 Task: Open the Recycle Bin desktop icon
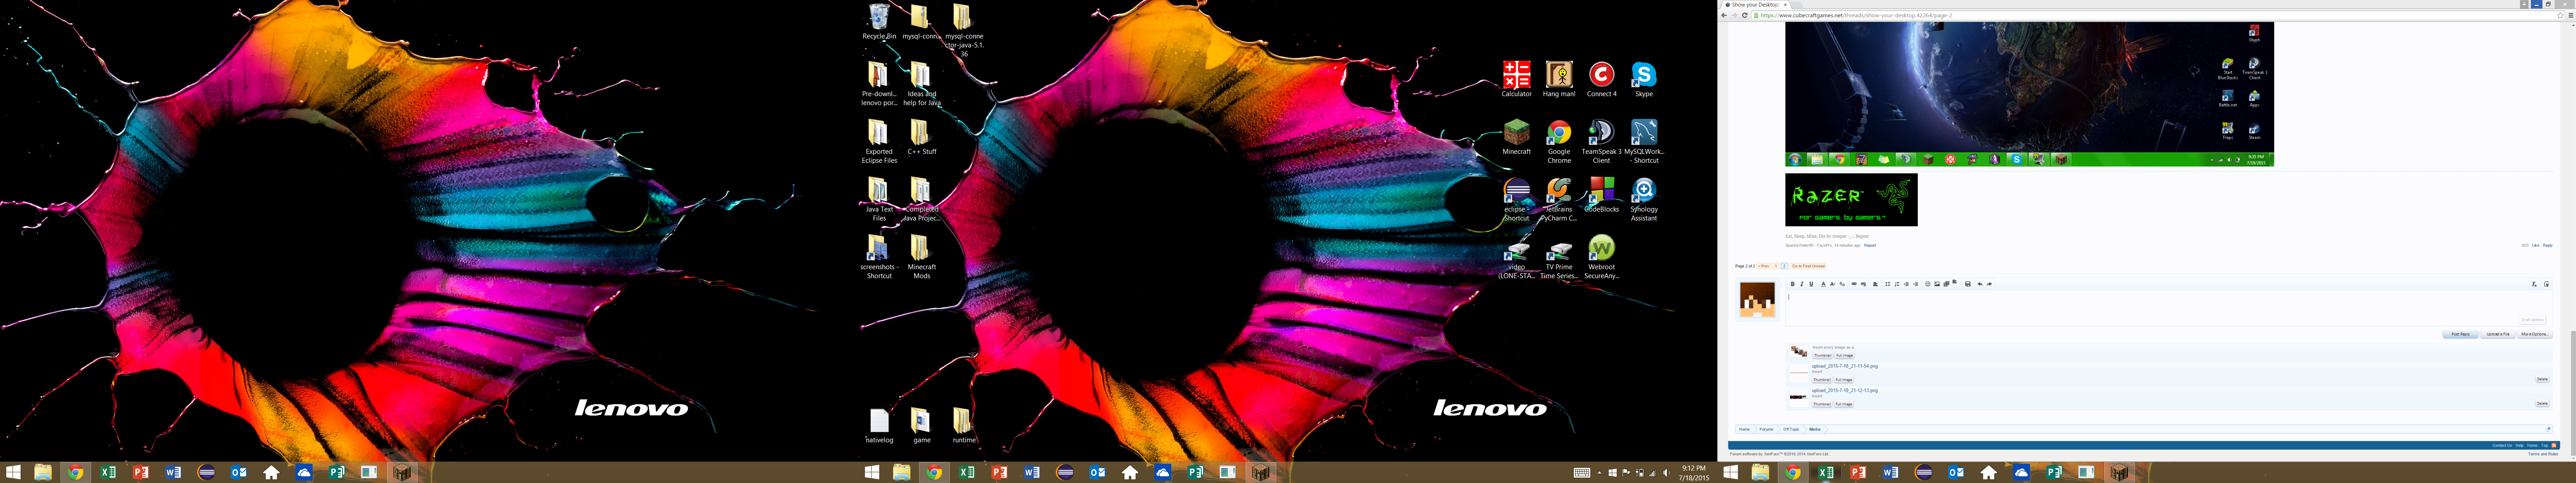click(x=879, y=22)
